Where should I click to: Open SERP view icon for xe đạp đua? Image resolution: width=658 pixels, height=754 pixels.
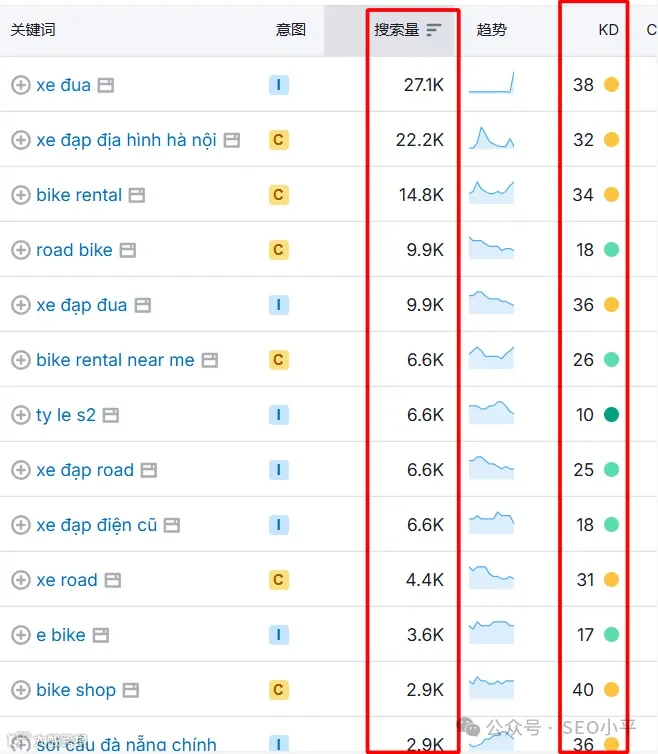click(x=142, y=305)
